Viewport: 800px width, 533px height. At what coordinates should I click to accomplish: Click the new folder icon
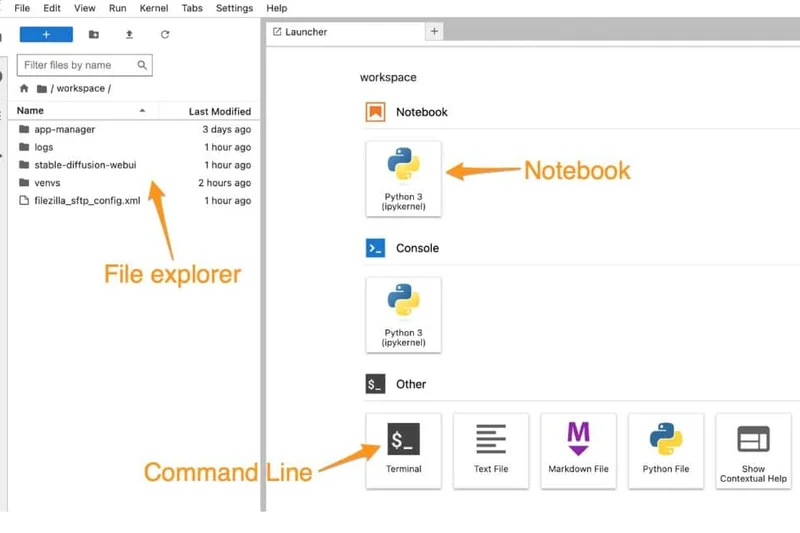coord(94,34)
